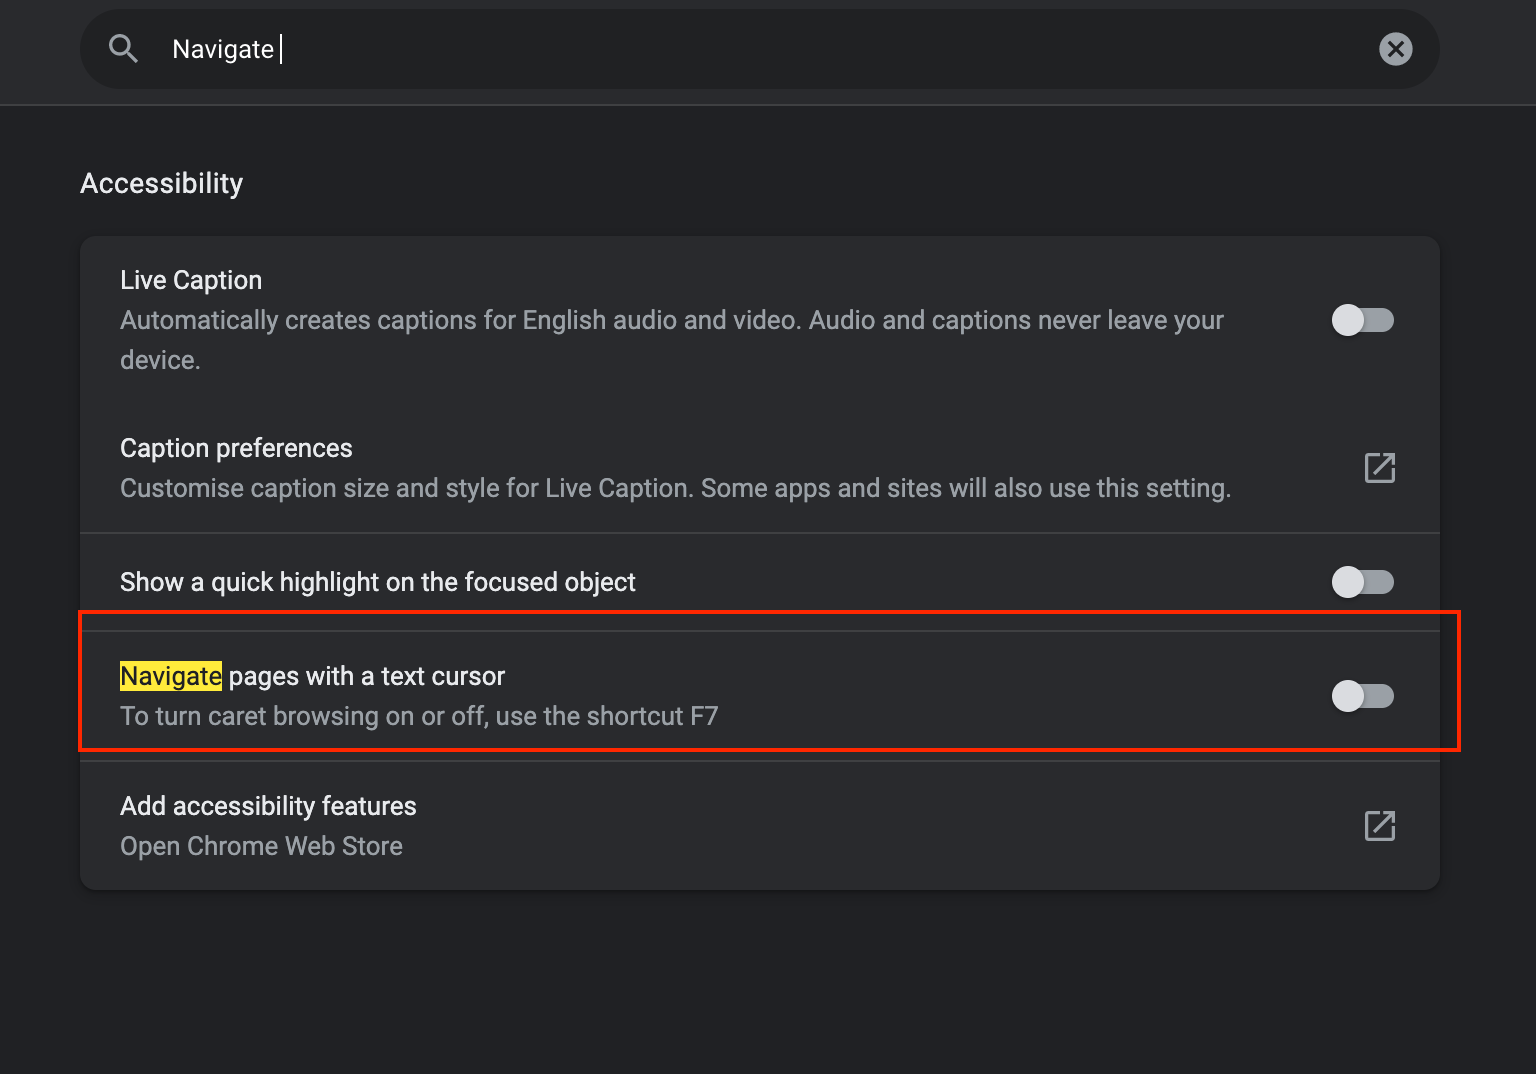Clear the search text with X button

coord(1395,49)
